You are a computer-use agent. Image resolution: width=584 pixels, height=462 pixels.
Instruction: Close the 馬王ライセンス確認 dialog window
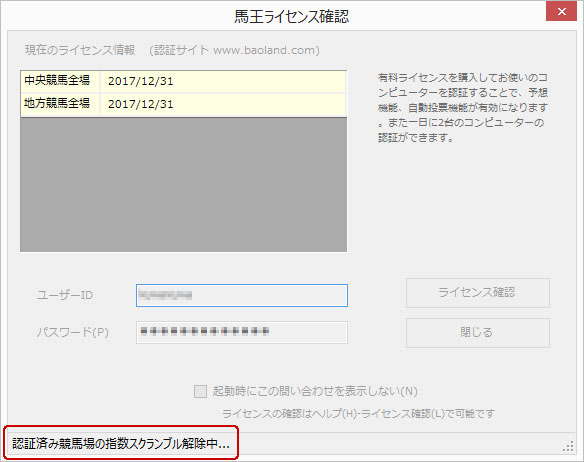coord(561,11)
